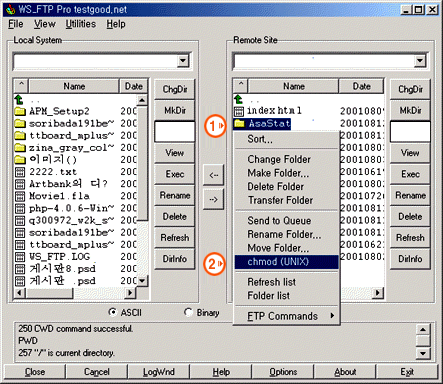Click the Movie1.fla file icon
Screen dimensions: 443x384
tap(20, 196)
